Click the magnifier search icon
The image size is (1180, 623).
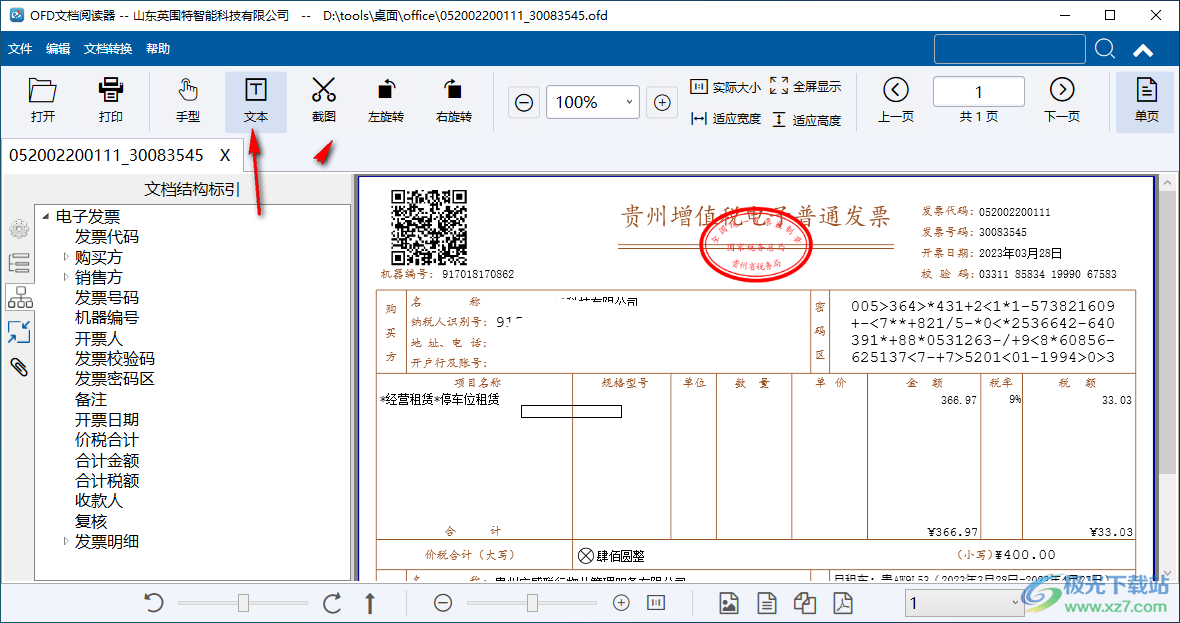1105,49
